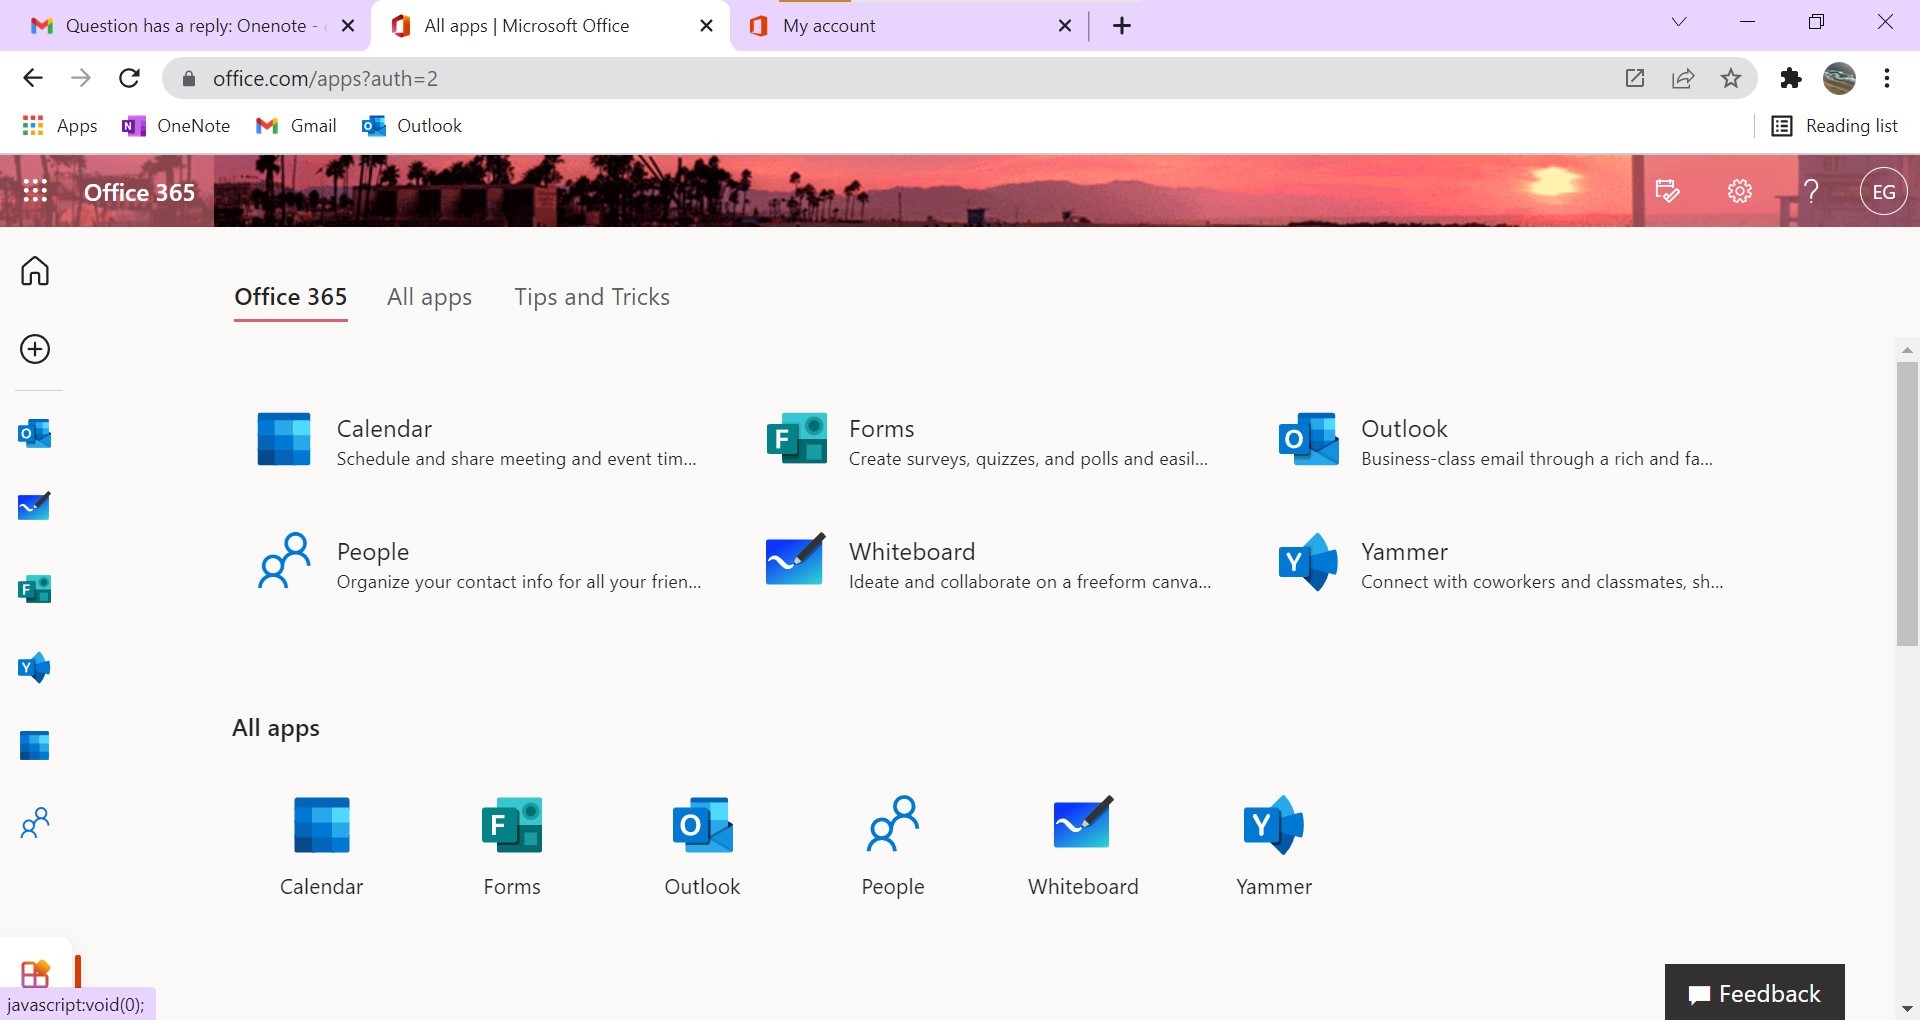This screenshot has height=1020, width=1920.
Task: Select the Office 365 tab
Action: point(291,297)
